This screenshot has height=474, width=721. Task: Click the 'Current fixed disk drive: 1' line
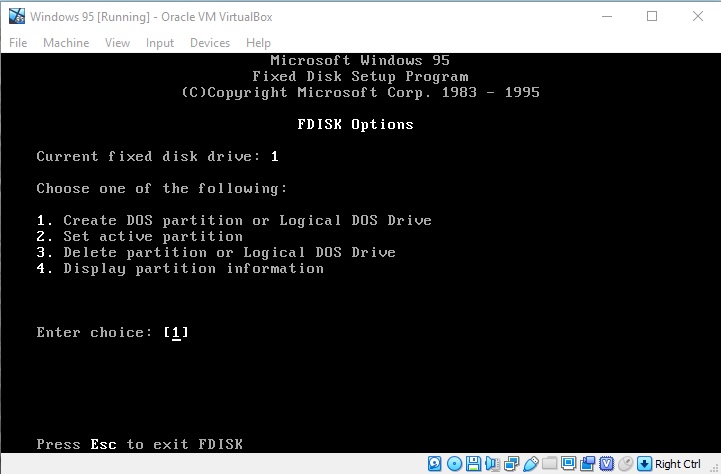[157, 156]
